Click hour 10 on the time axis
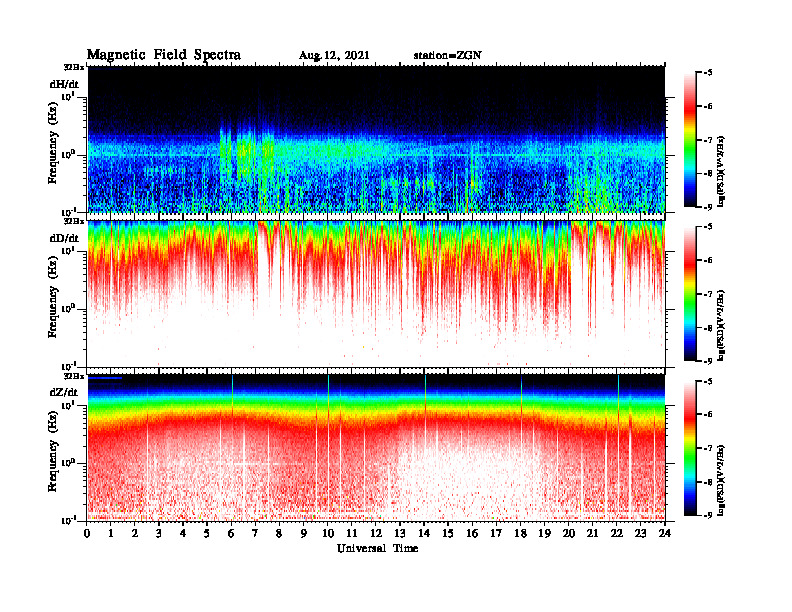792x612 pixels. click(328, 533)
